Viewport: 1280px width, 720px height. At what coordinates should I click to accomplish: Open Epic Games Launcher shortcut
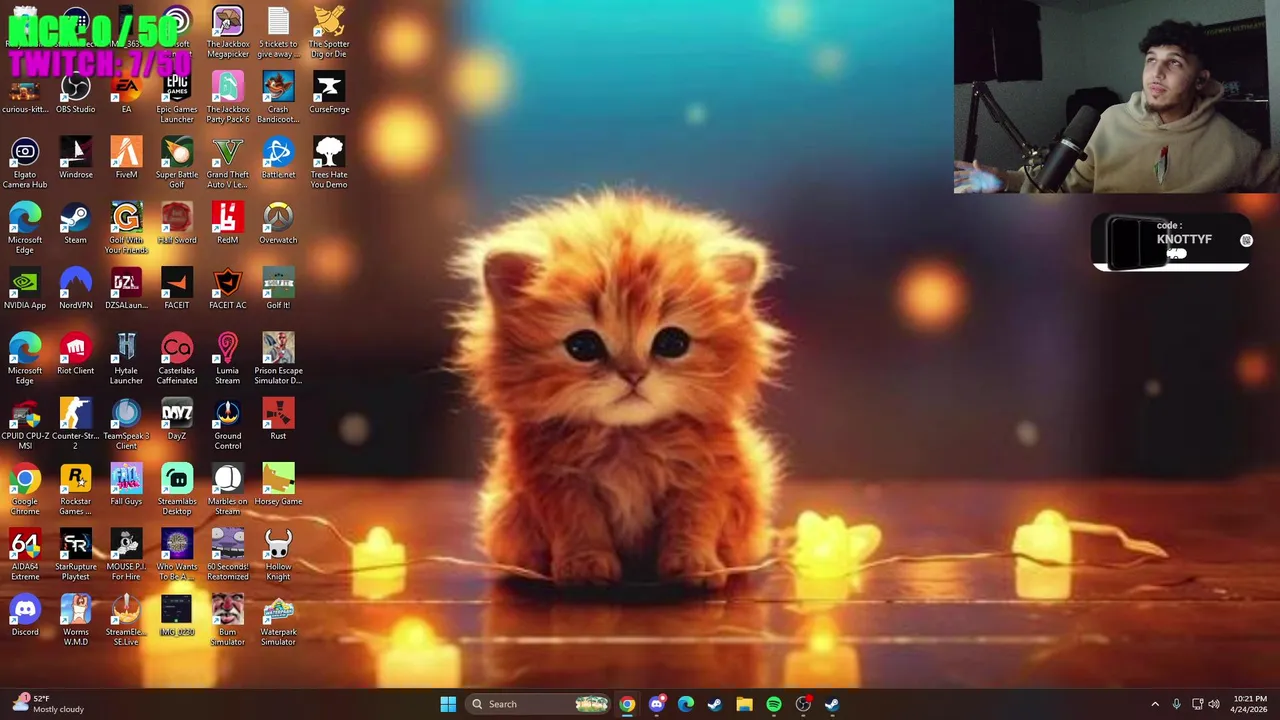[x=177, y=97]
